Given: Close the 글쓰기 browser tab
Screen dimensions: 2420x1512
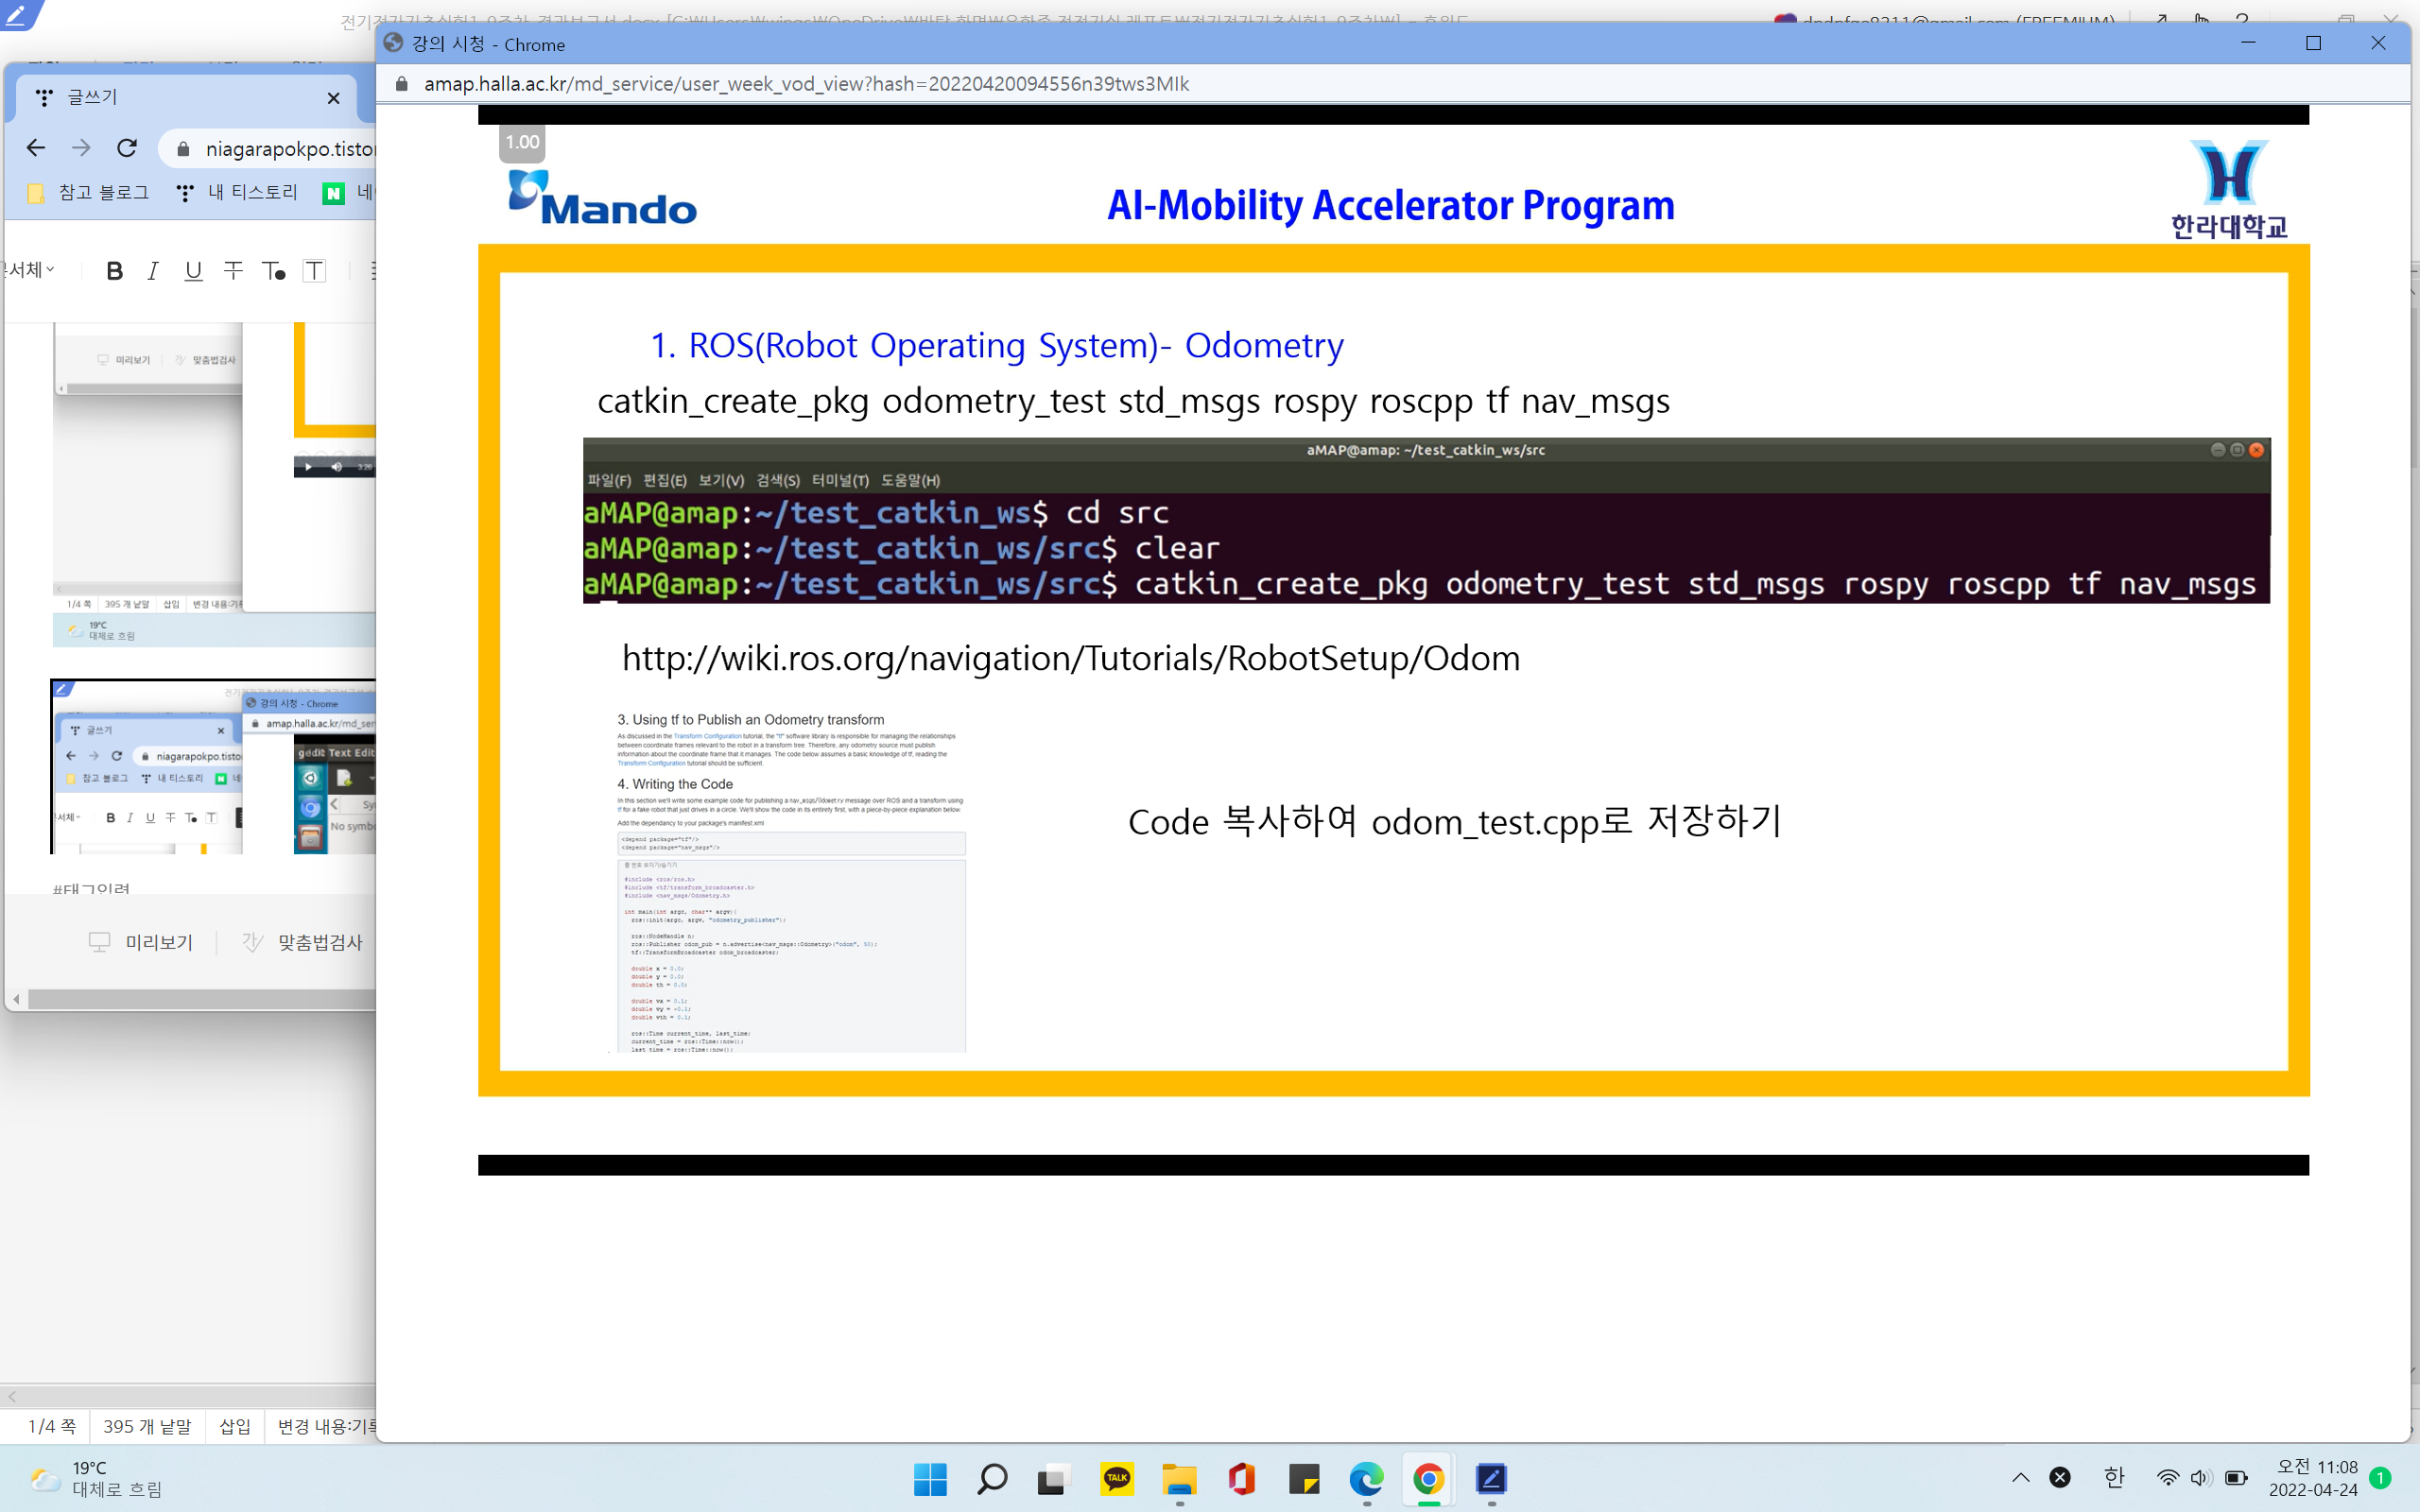Looking at the screenshot, I should (333, 98).
